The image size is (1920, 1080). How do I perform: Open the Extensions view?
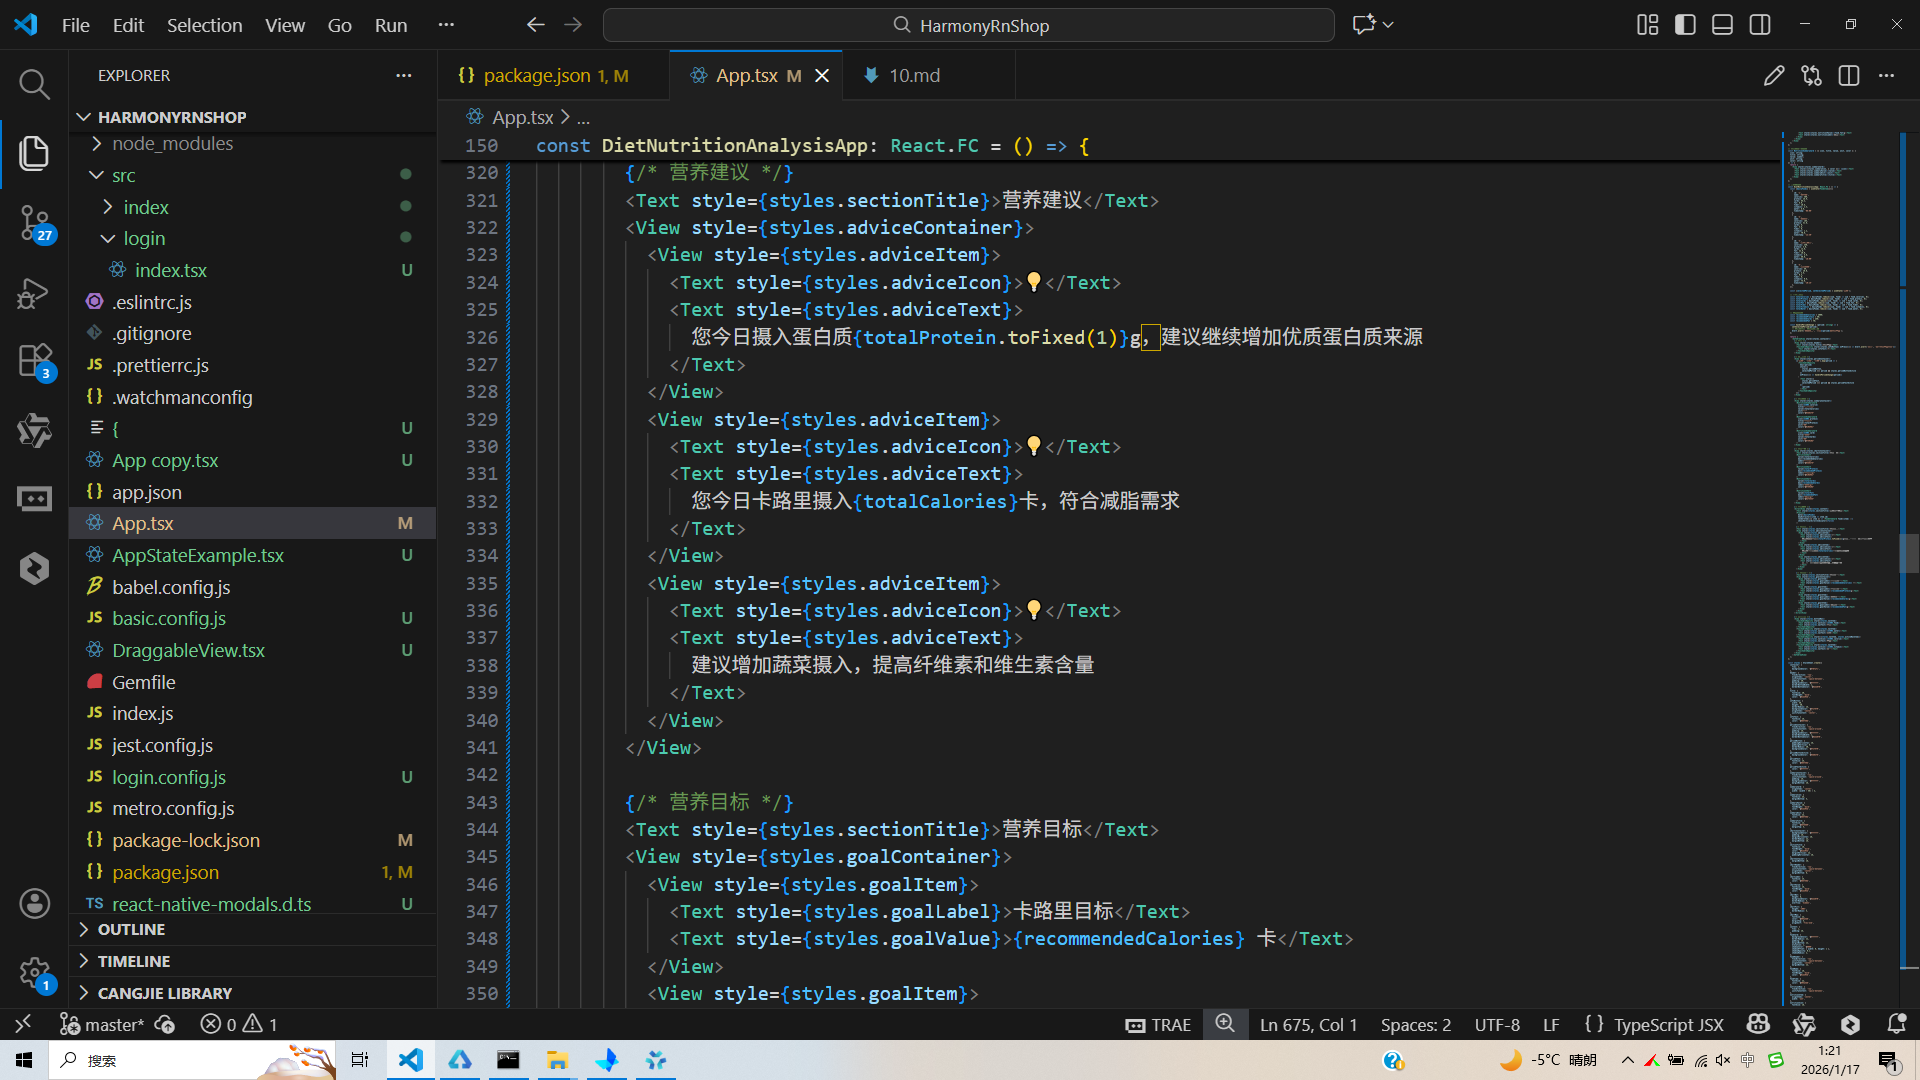(x=34, y=361)
